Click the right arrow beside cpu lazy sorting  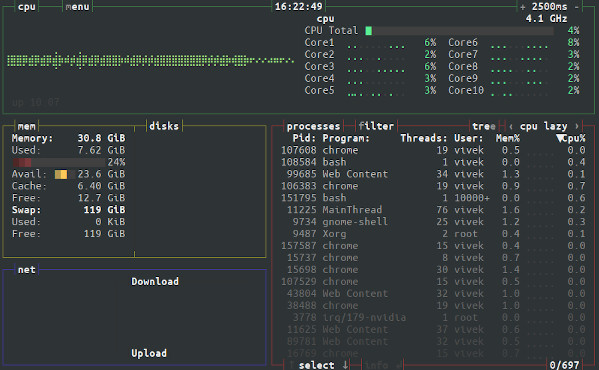tap(576, 126)
